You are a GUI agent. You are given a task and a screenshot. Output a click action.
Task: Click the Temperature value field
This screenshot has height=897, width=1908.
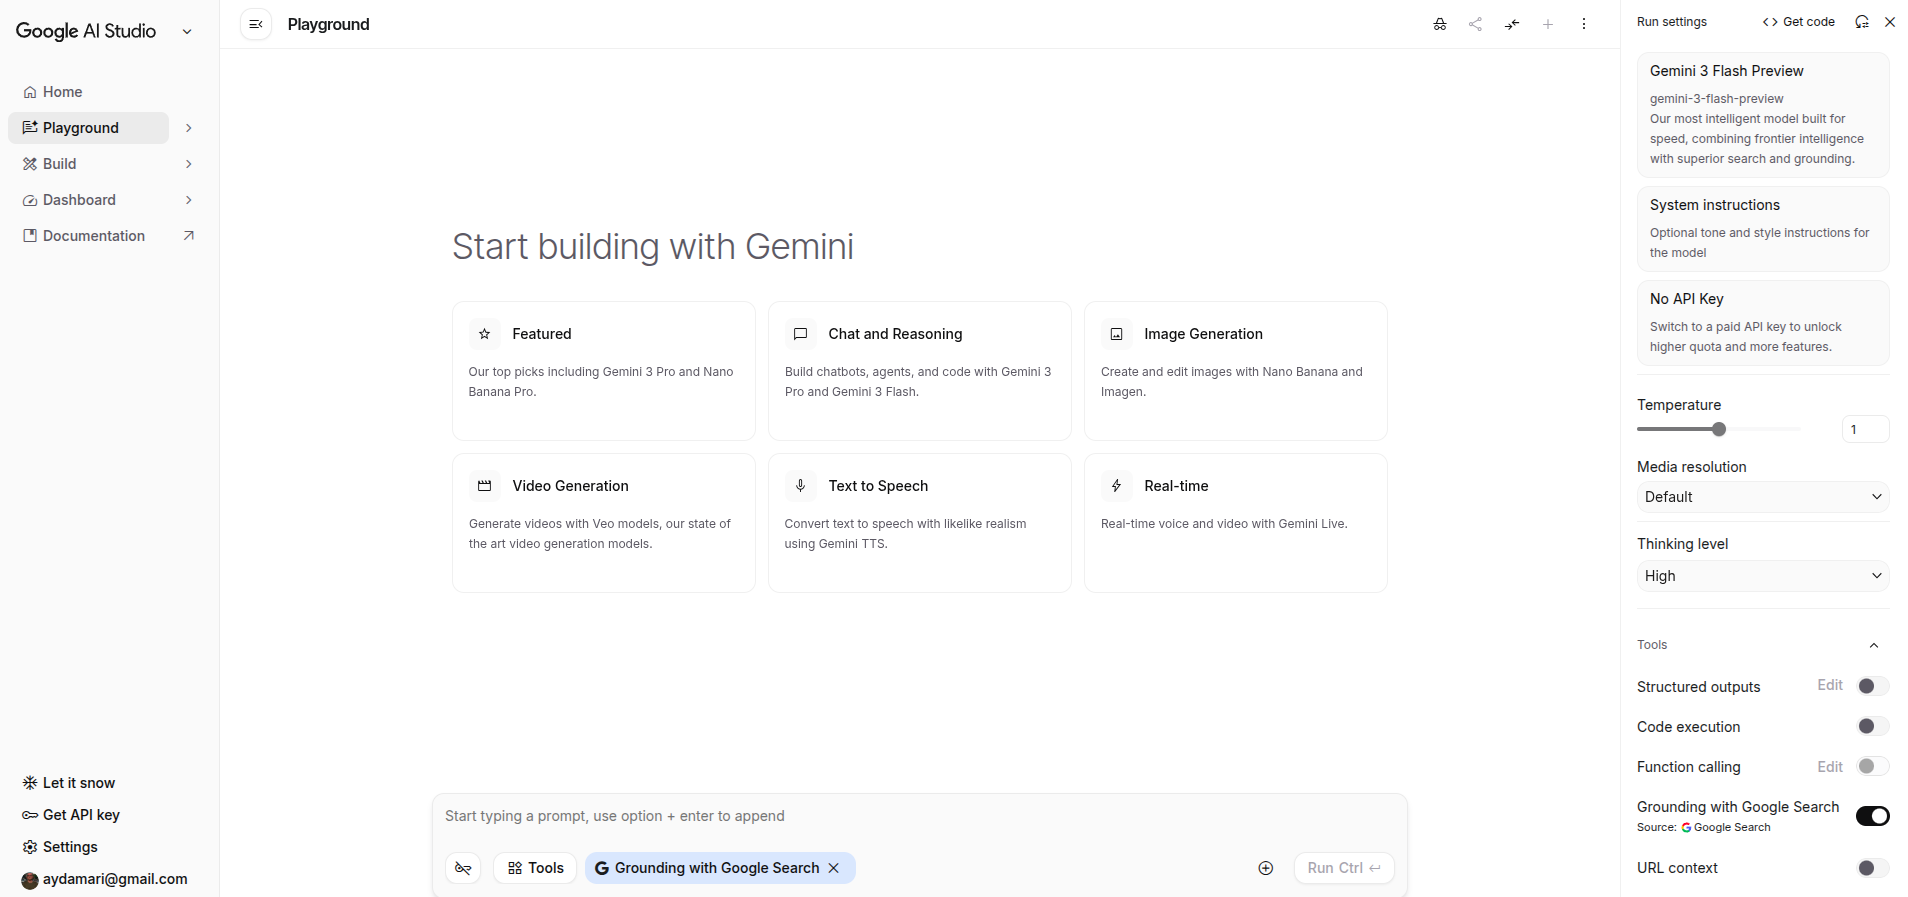click(1865, 429)
